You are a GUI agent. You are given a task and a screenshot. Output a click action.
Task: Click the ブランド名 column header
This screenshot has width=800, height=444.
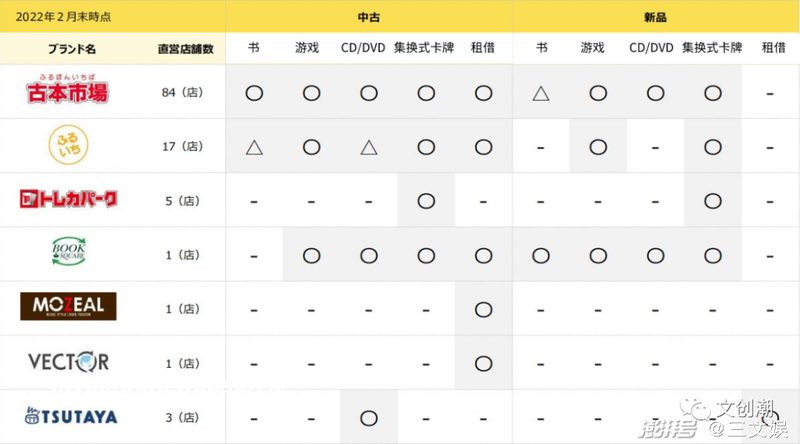[x=68, y=48]
